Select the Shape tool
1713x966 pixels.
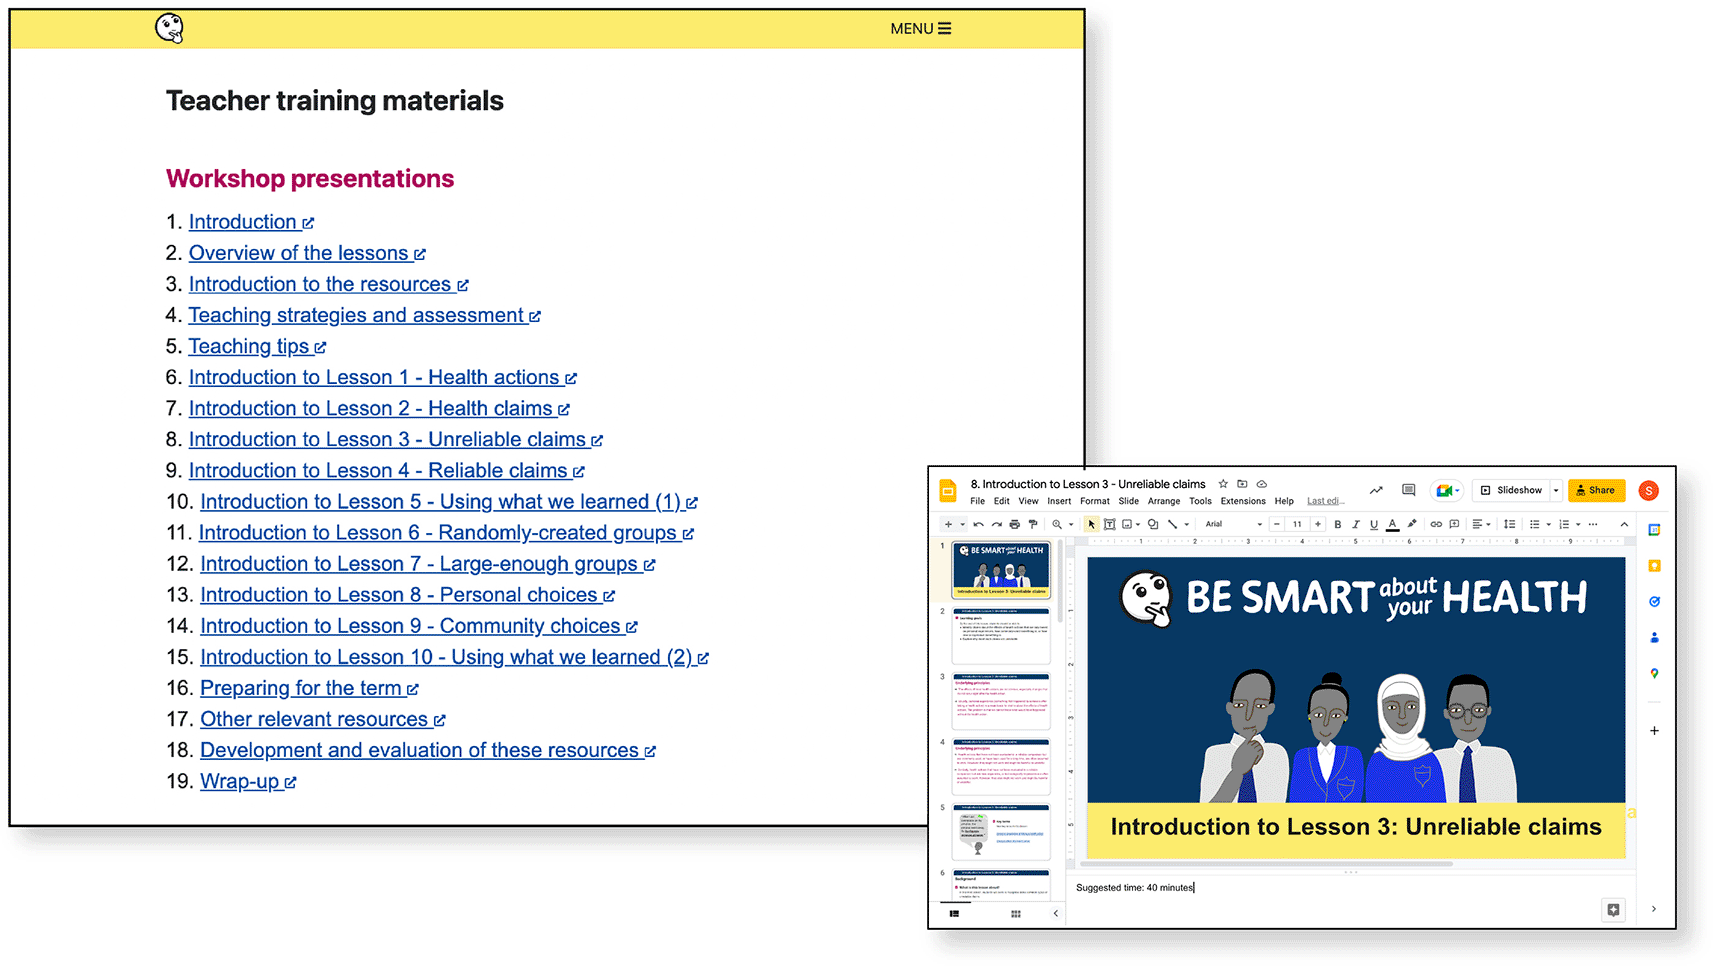[x=1153, y=524]
